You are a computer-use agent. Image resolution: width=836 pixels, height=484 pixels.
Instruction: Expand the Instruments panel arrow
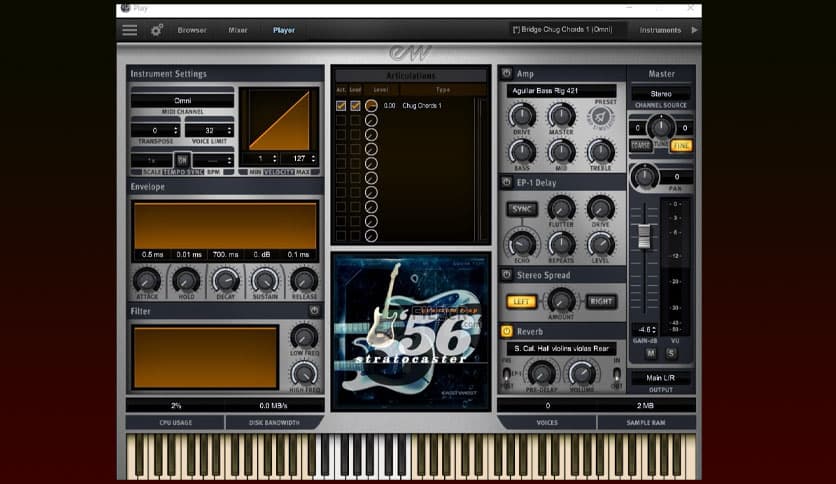point(695,30)
